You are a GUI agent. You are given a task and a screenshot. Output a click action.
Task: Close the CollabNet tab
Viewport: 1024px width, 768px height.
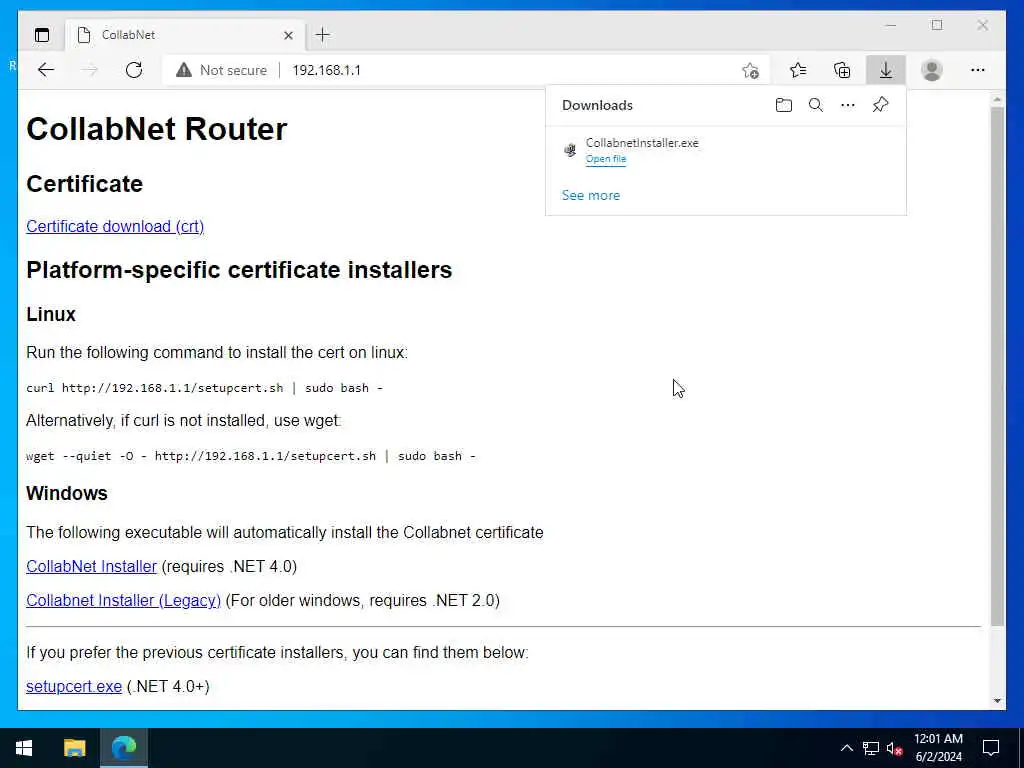(288, 35)
